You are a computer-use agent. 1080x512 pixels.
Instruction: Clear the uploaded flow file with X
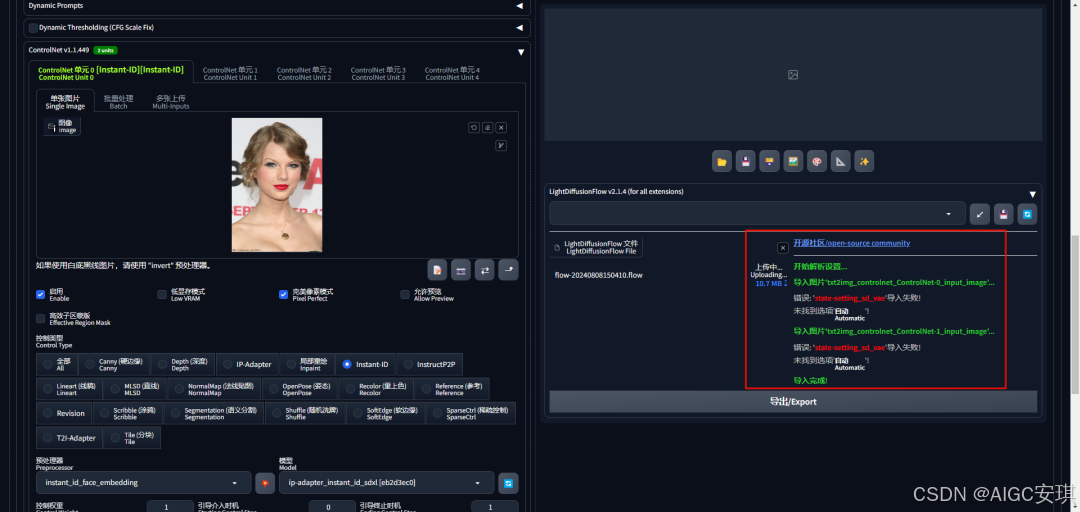tap(782, 247)
